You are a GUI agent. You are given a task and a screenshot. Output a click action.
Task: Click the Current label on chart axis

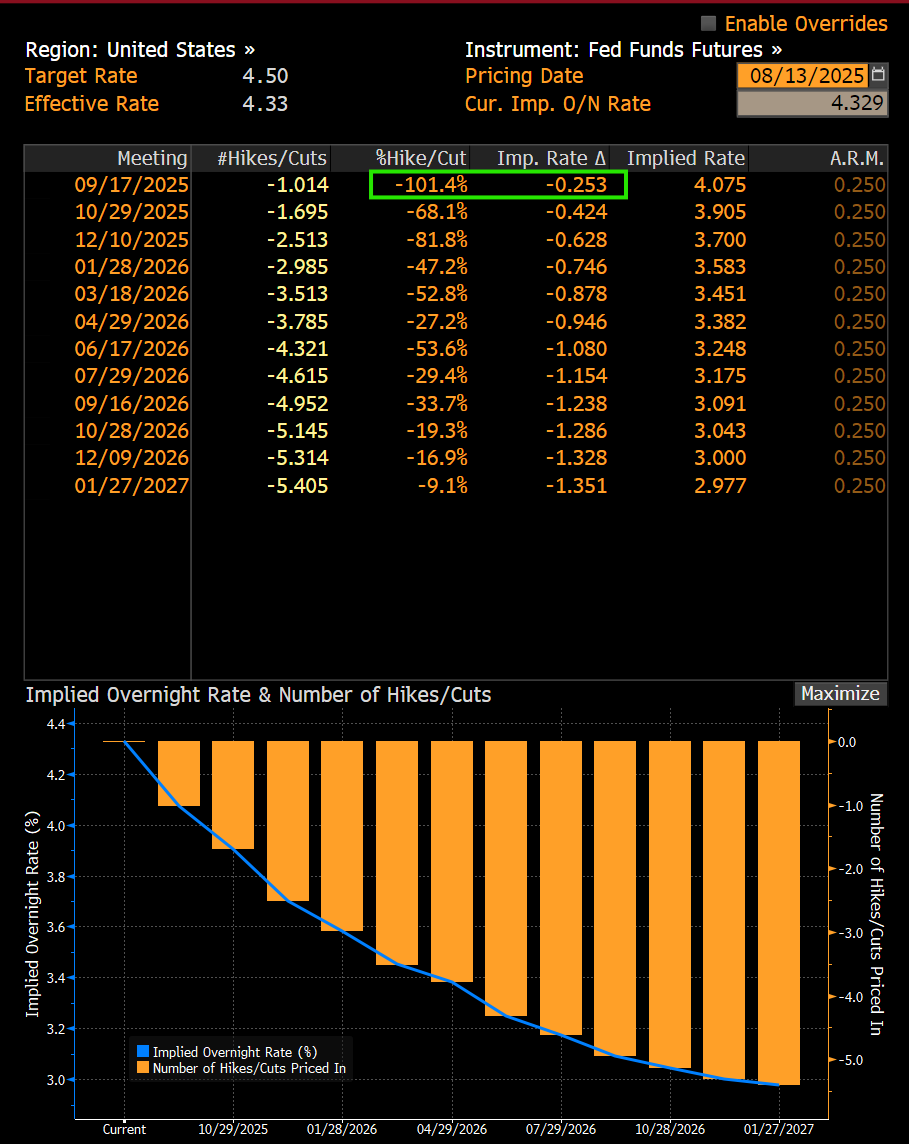coord(124,1129)
